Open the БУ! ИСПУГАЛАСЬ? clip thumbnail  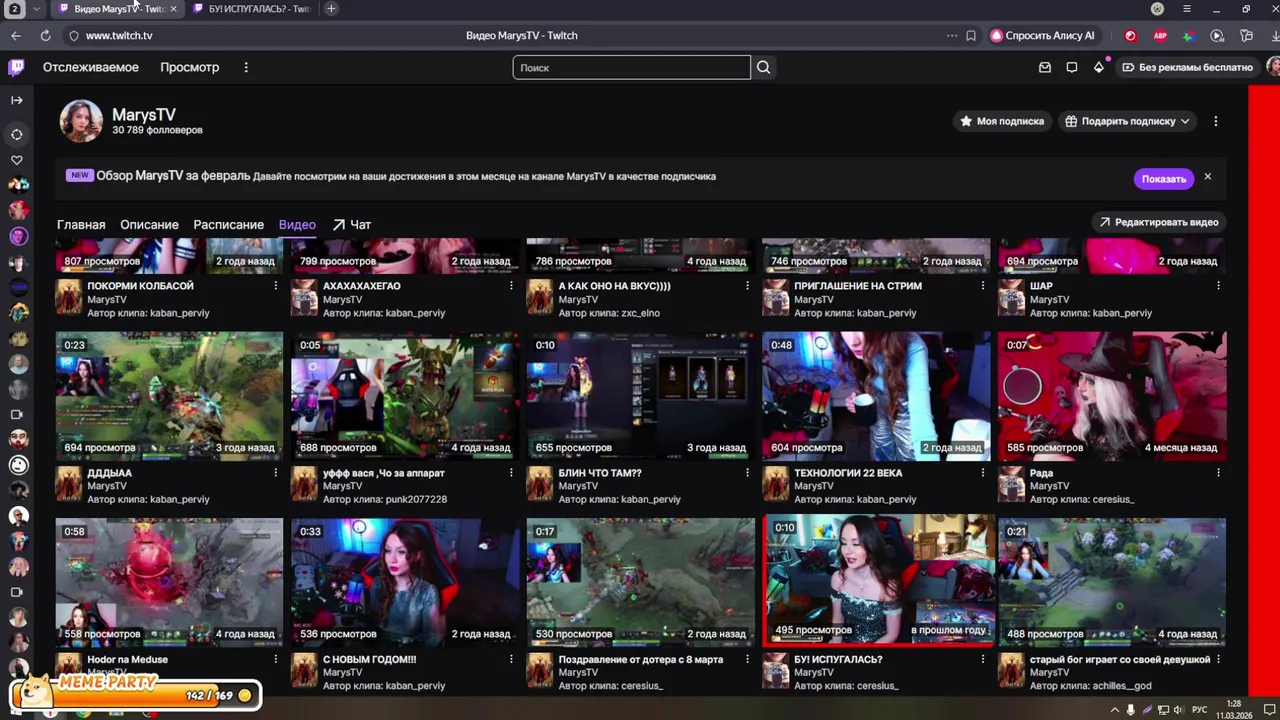879,581
